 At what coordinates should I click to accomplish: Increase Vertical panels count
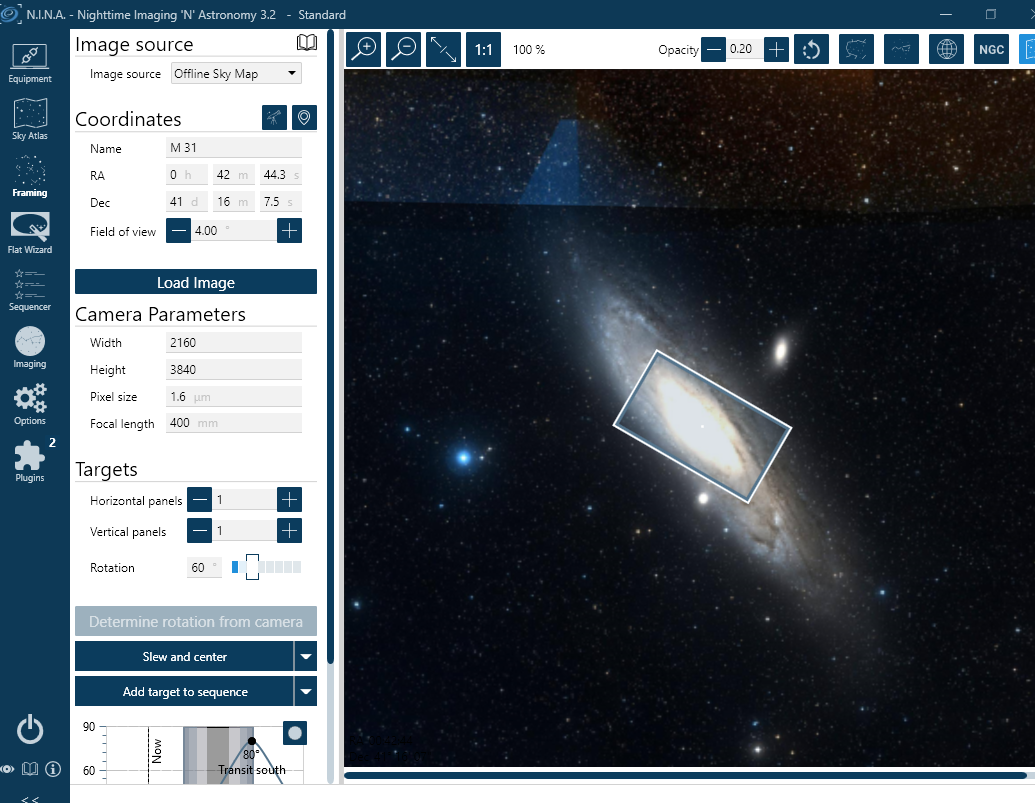coord(289,530)
